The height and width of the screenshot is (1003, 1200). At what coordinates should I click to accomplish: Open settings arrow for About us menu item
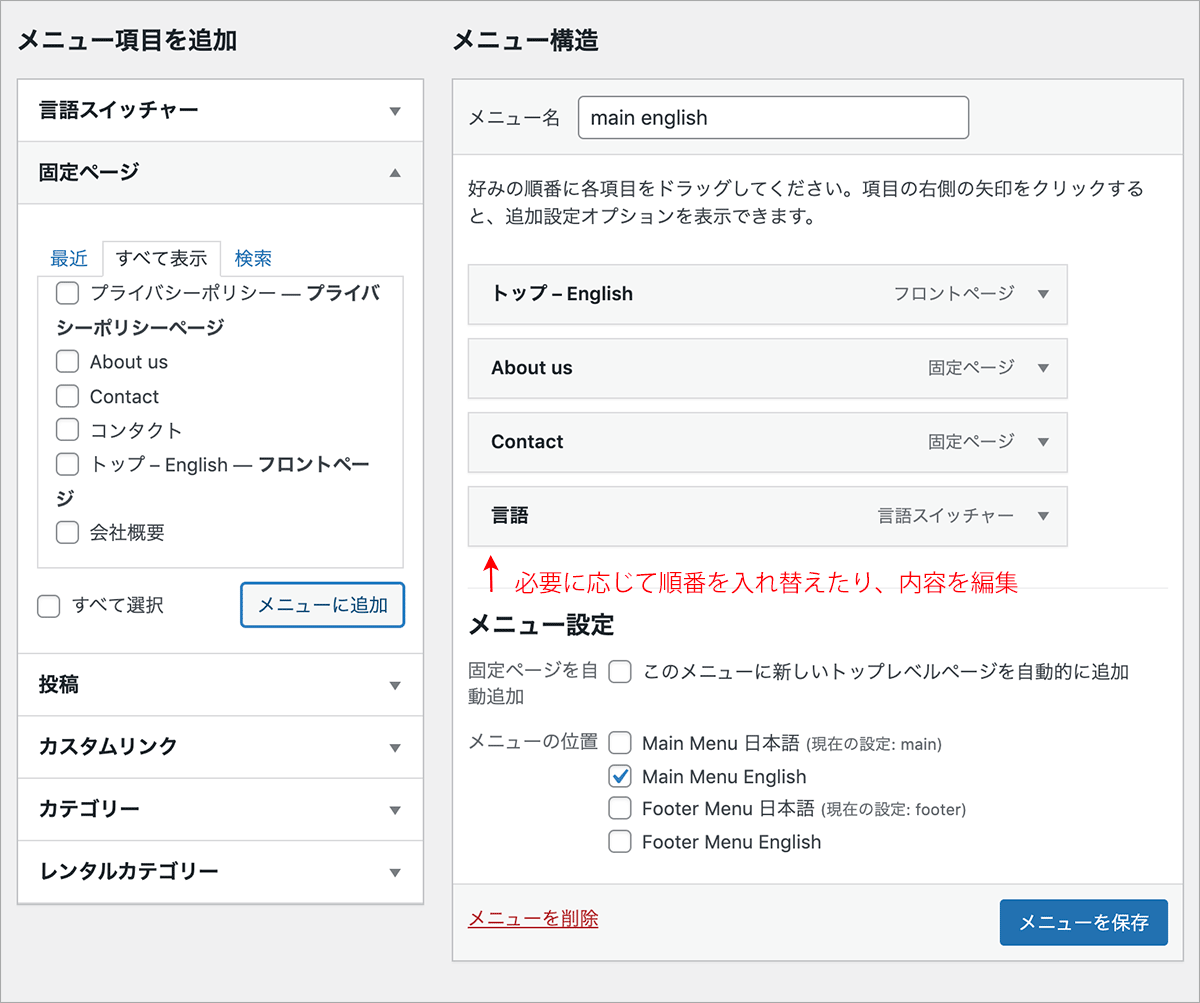point(1043,368)
